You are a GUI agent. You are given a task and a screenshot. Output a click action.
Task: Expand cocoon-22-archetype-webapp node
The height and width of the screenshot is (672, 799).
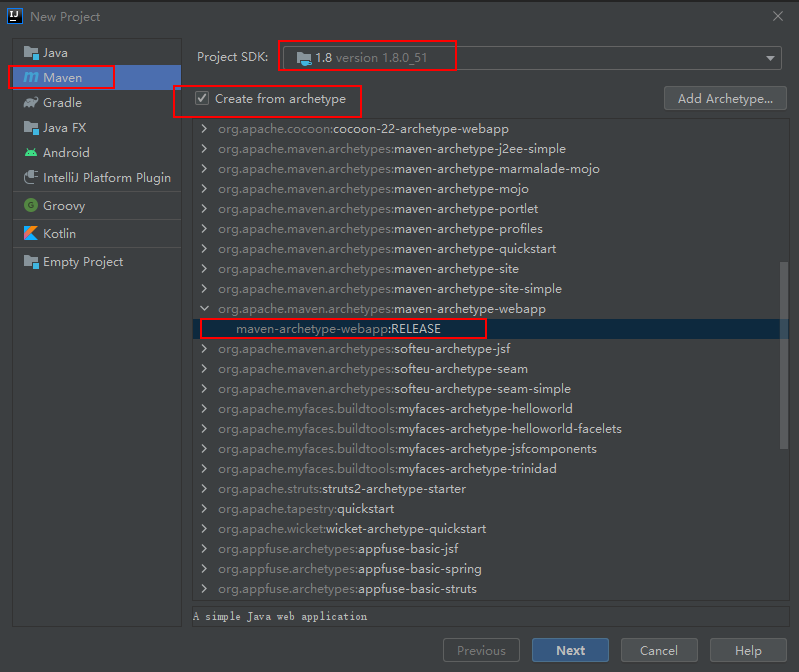coord(204,128)
